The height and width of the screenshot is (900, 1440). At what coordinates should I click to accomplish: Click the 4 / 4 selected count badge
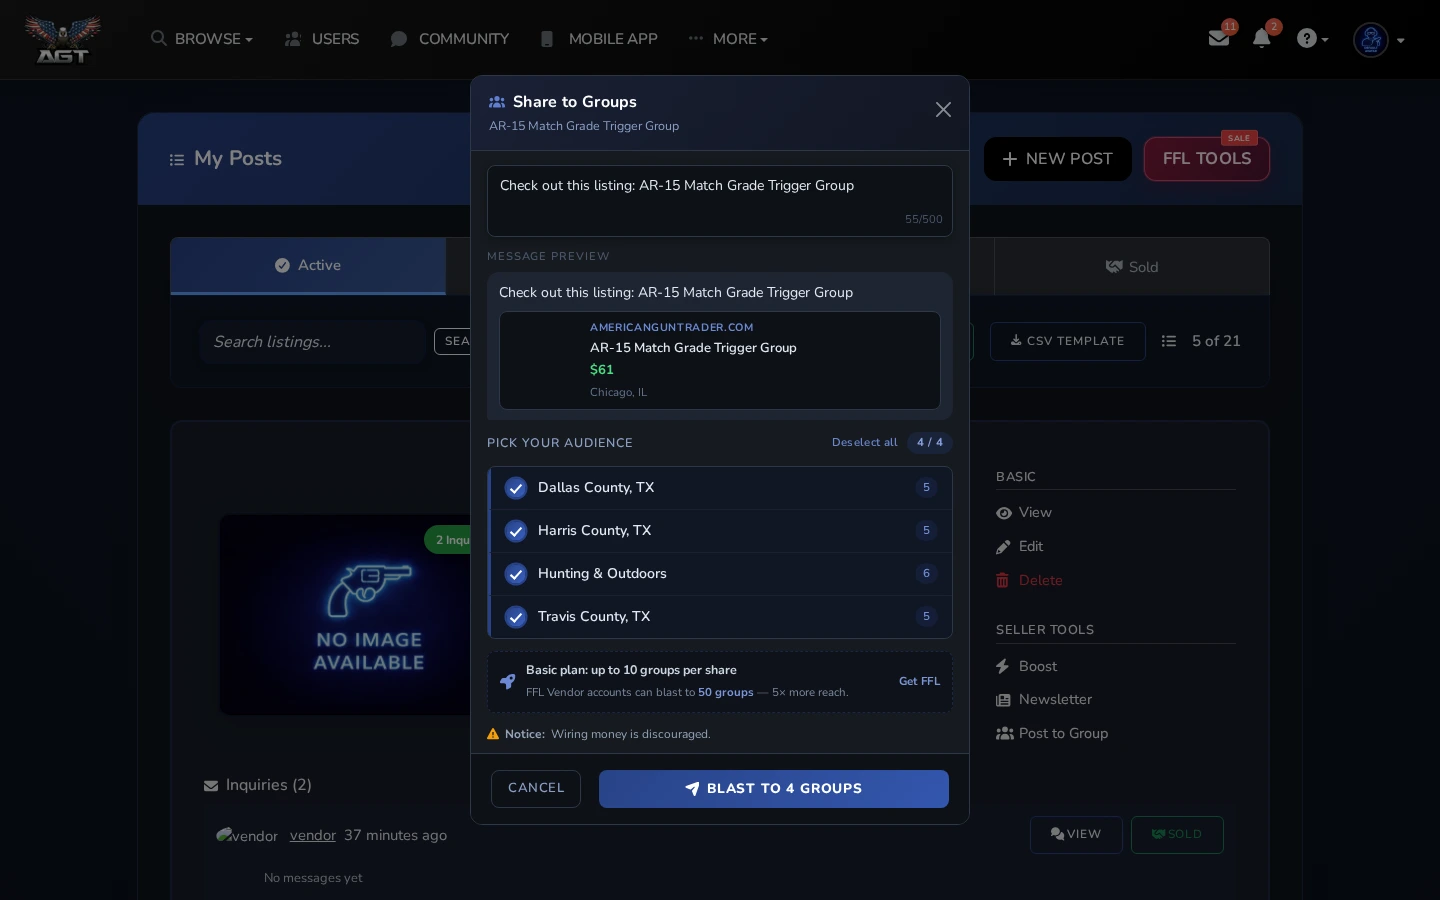coord(930,443)
